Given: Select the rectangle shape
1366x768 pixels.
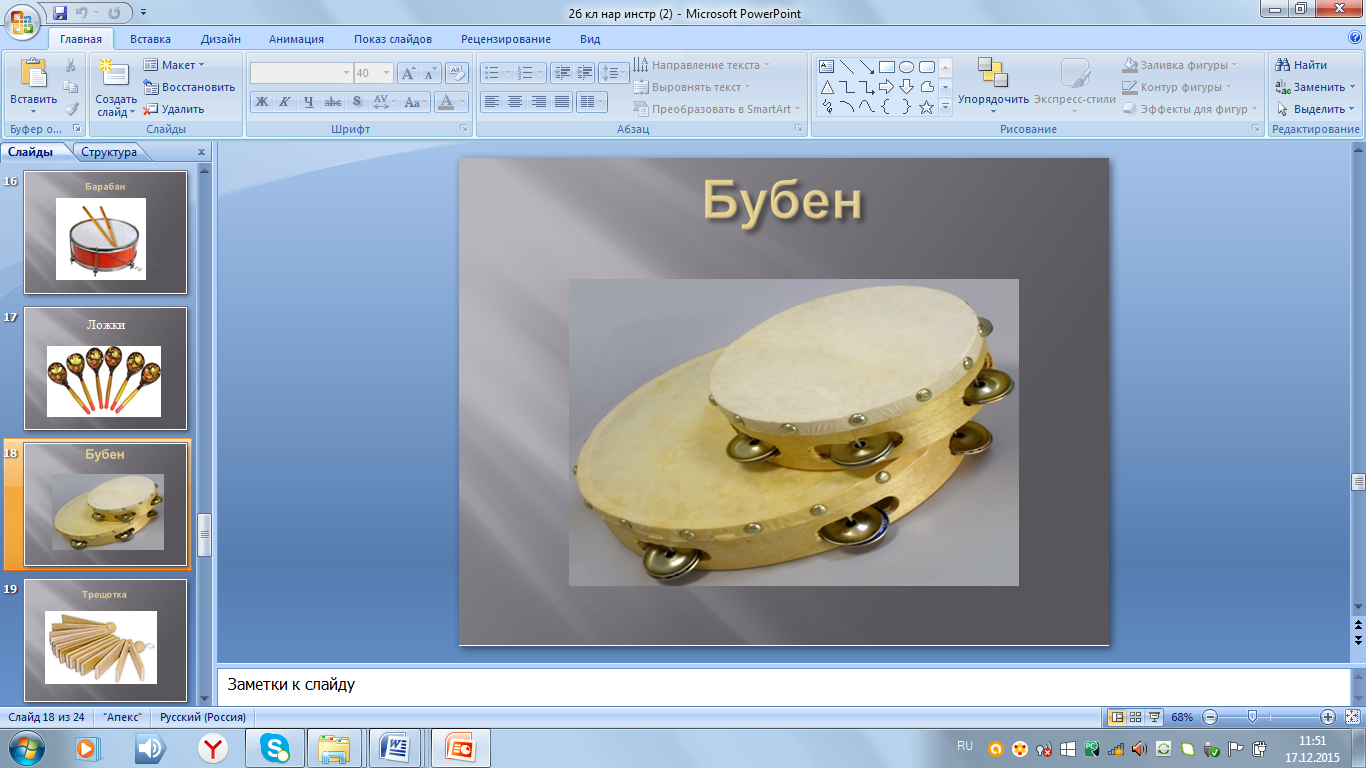Looking at the screenshot, I should coord(886,67).
